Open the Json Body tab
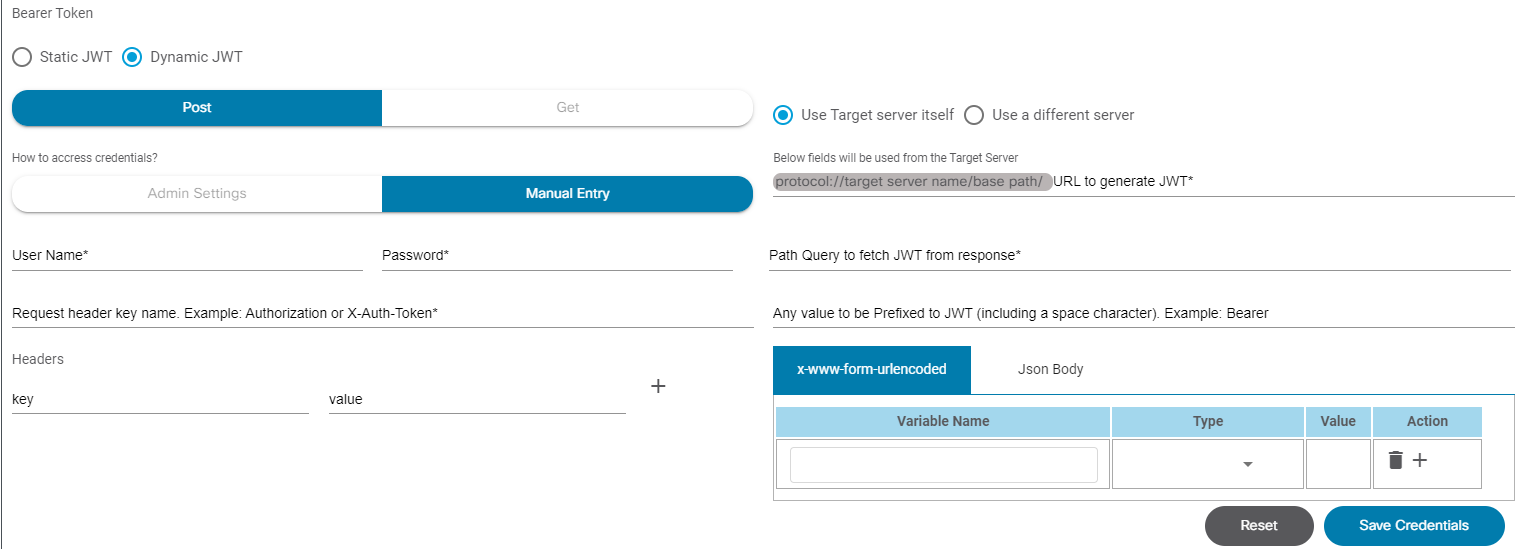The image size is (1537, 549). (x=1050, y=370)
